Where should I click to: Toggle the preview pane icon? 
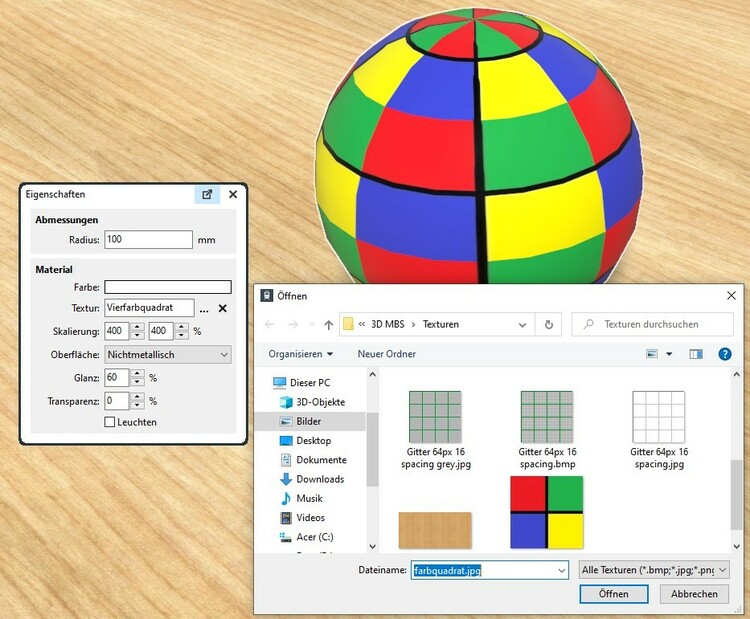pyautogui.click(x=696, y=354)
